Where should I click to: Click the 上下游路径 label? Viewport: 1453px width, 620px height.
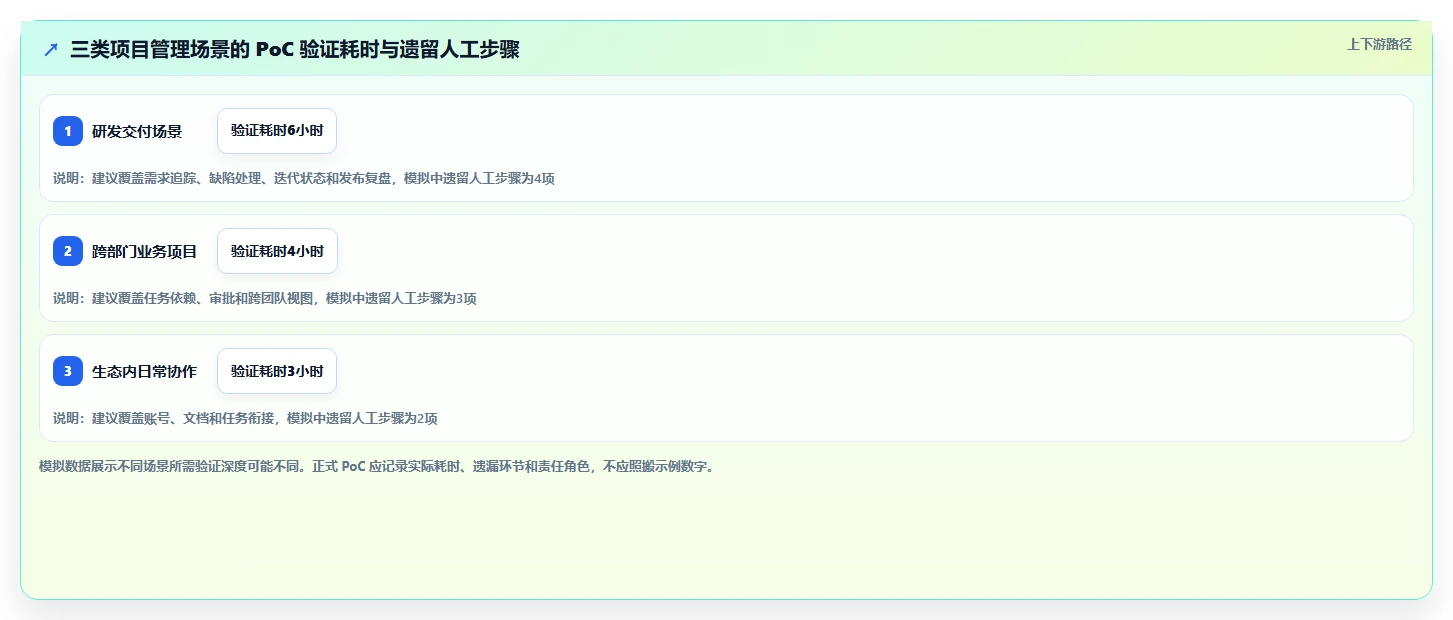[x=1379, y=44]
